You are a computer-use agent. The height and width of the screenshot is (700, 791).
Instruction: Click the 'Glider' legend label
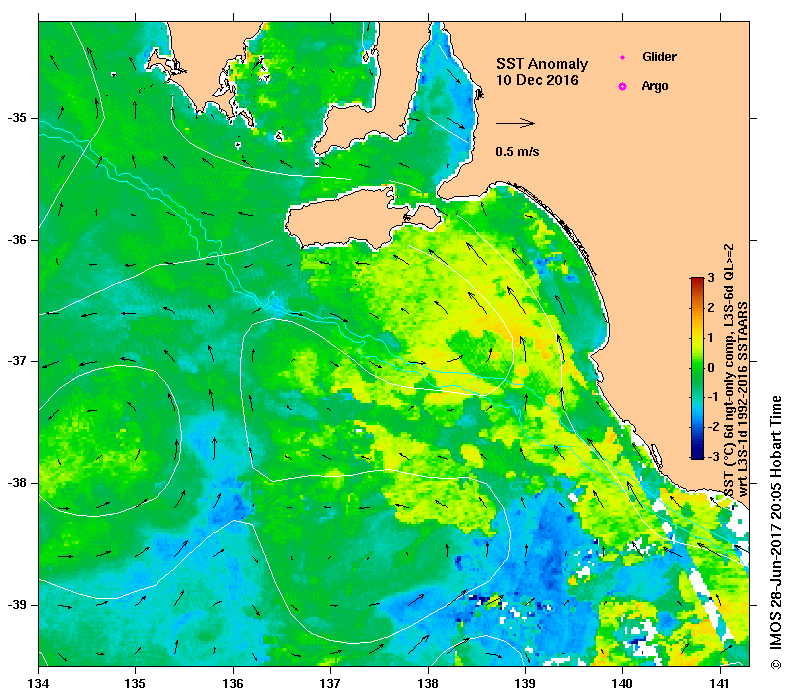659,56
